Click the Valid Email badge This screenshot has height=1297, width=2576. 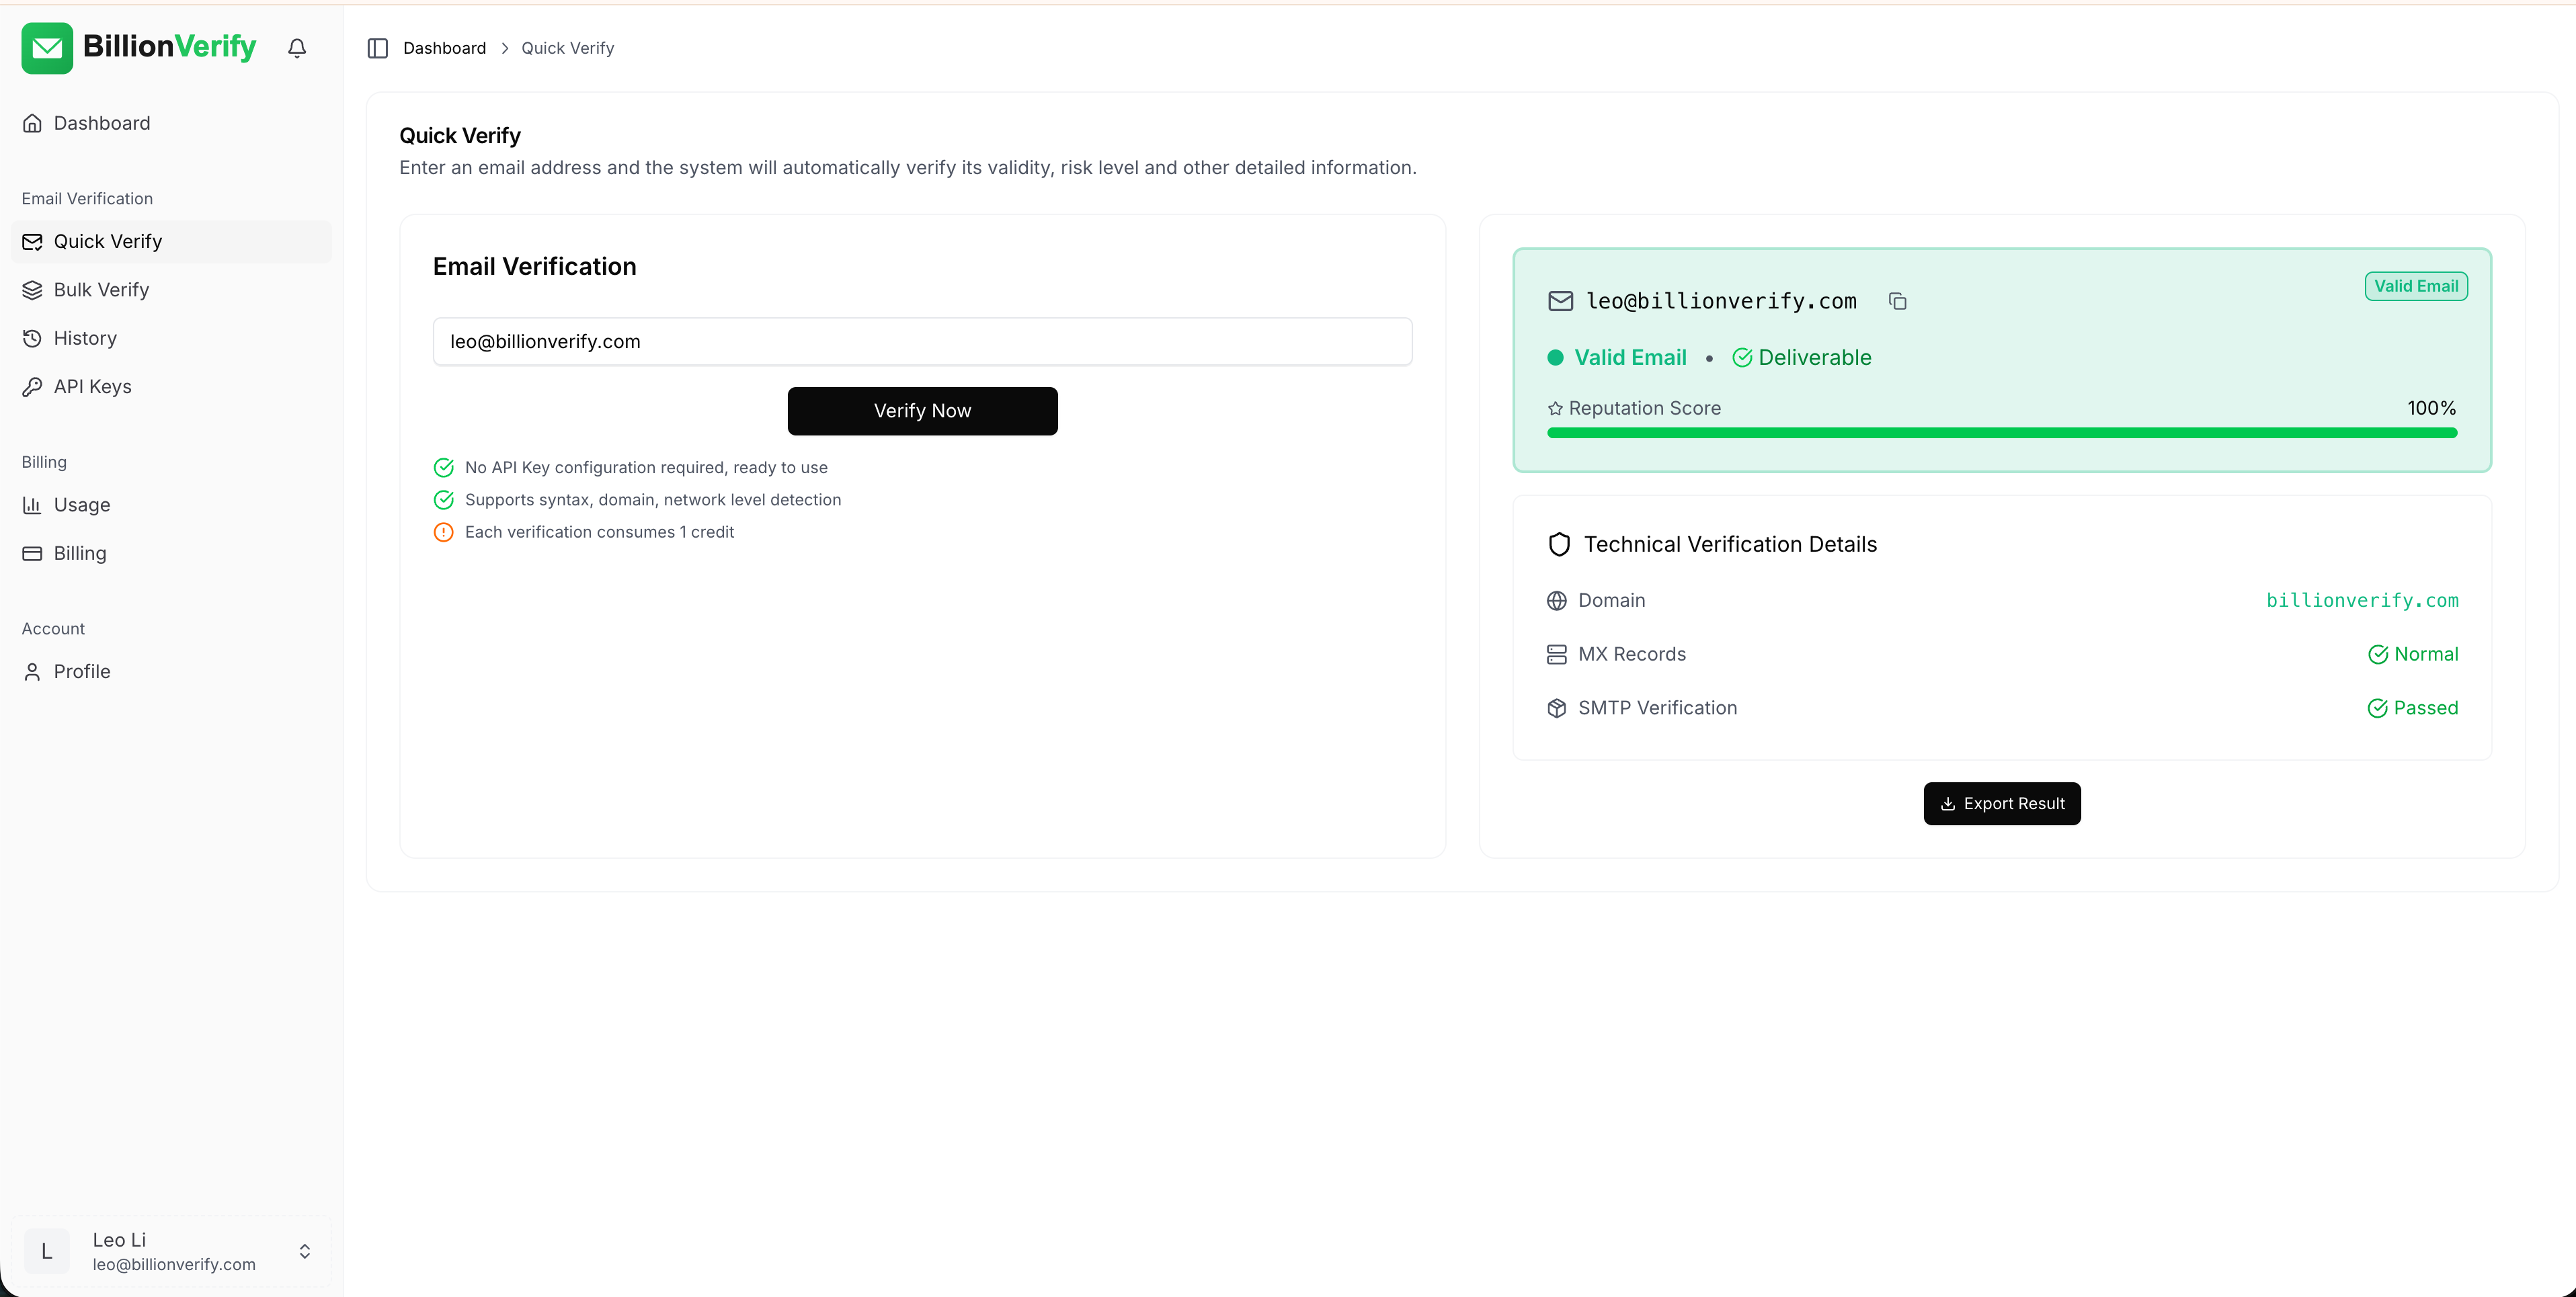[2415, 286]
